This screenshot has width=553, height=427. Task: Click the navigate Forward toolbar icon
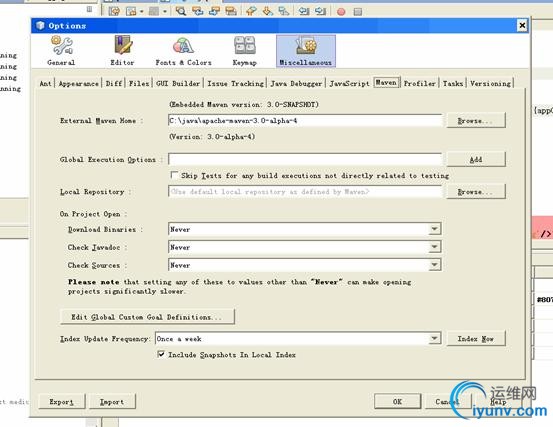point(154,11)
